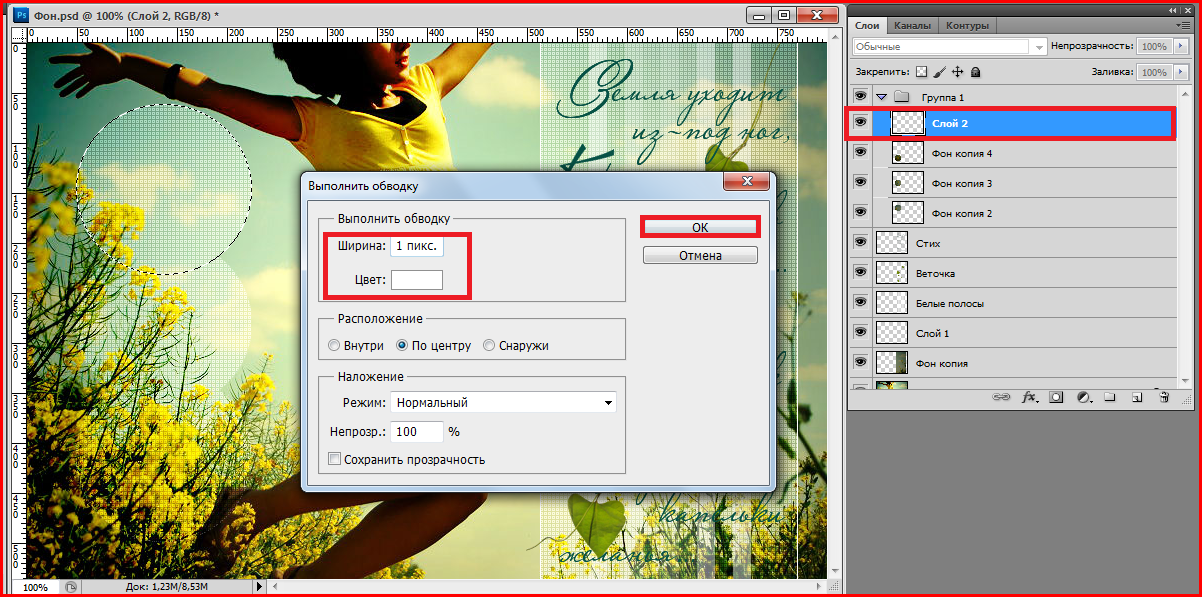Click the Ширина width field
The image size is (1202, 597).
[416, 245]
